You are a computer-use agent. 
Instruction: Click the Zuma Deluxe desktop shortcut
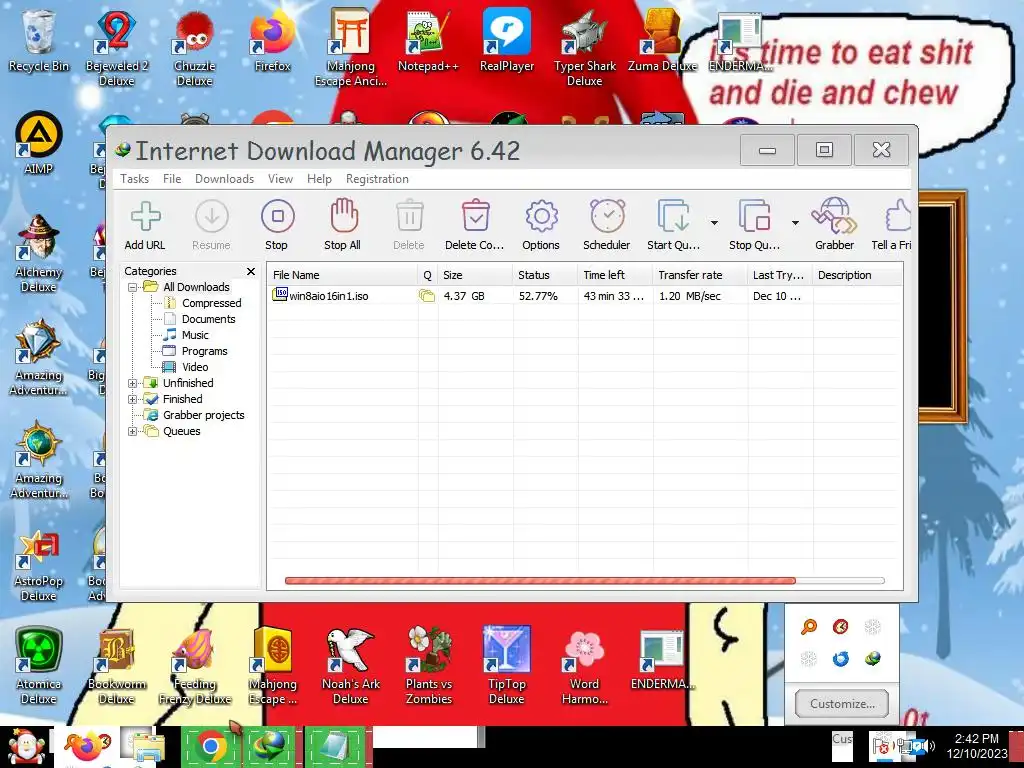[x=662, y=42]
